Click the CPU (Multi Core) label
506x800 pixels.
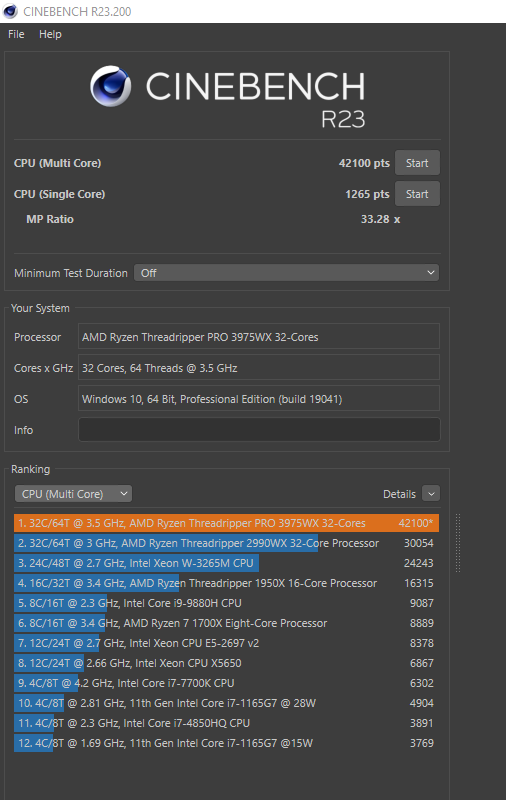click(58, 163)
